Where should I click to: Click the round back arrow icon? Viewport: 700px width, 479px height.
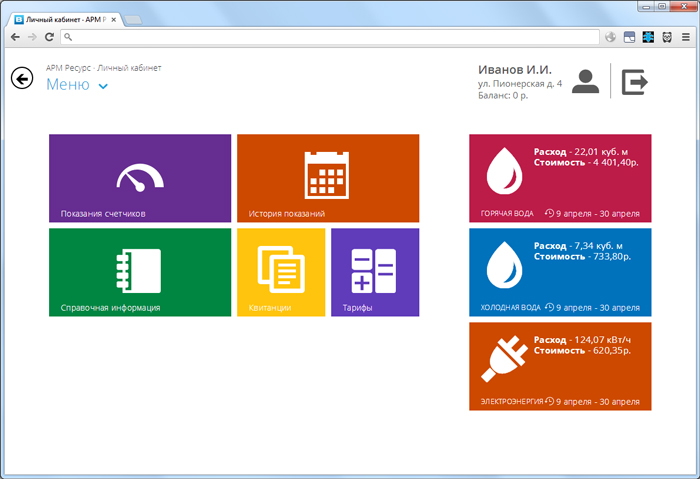[22, 79]
